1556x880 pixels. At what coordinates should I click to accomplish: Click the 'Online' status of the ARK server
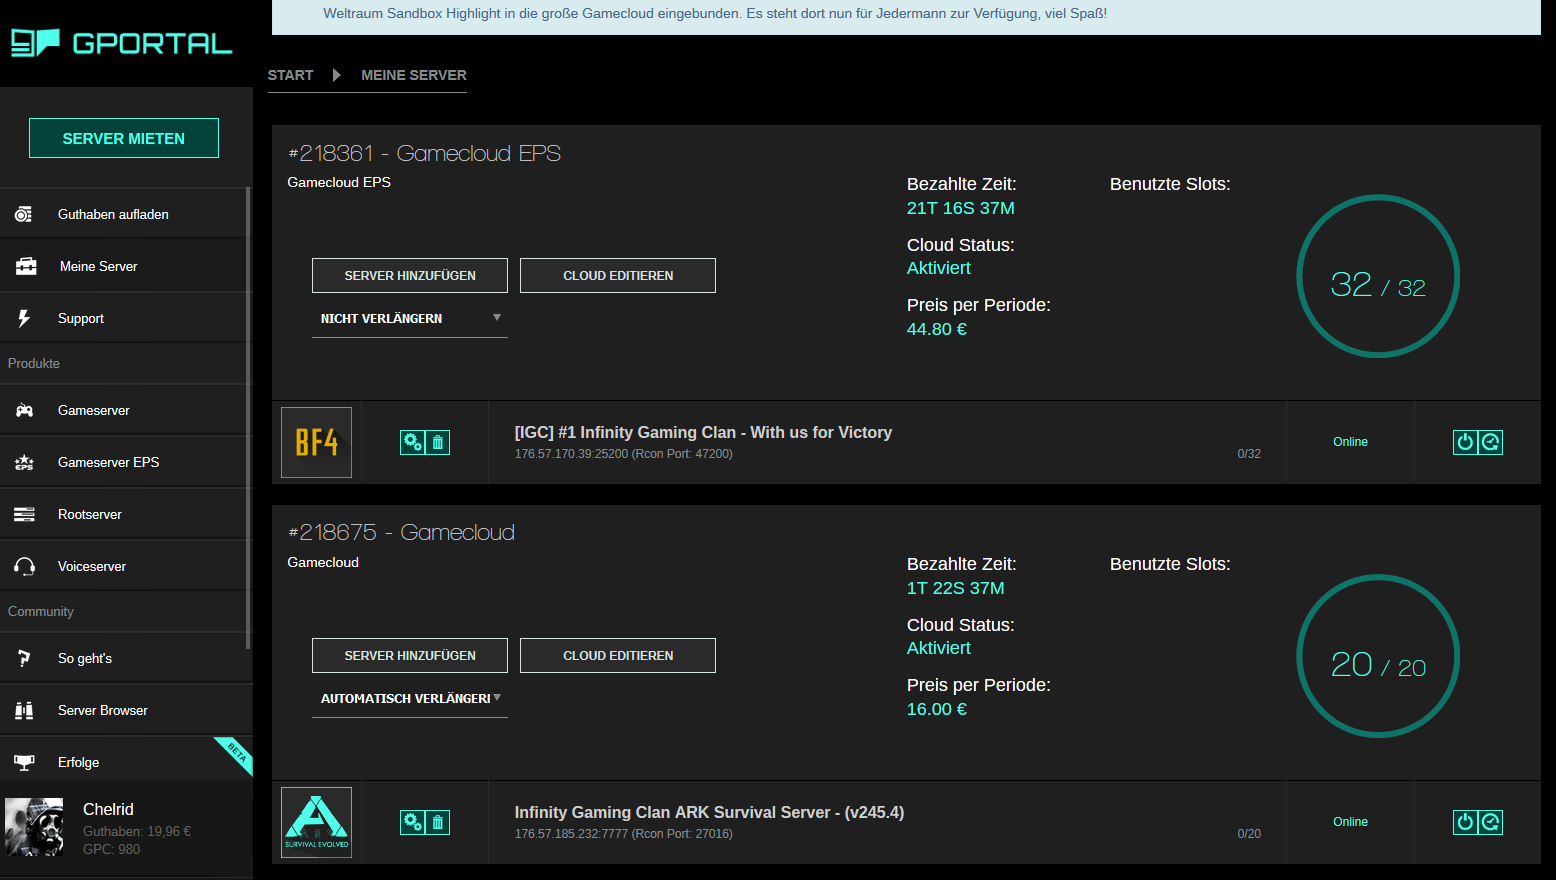point(1350,822)
